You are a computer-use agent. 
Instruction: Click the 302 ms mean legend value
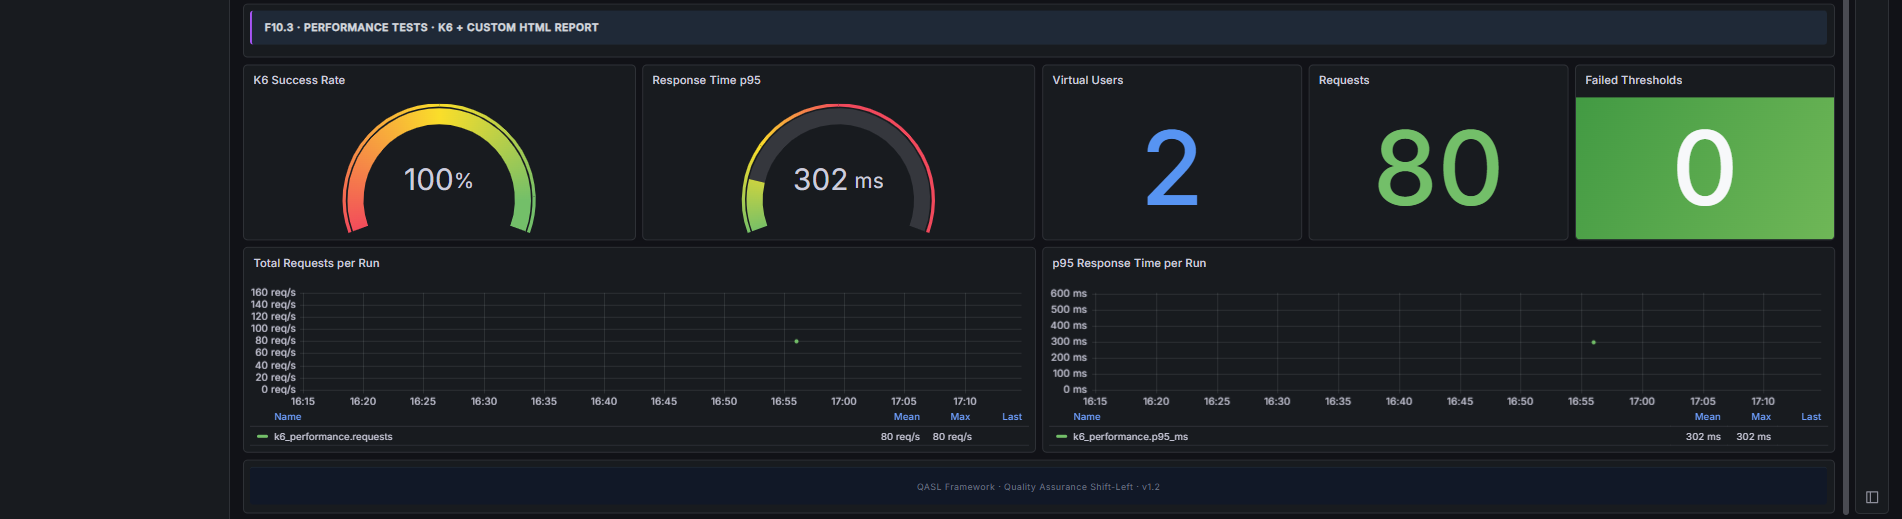tap(1703, 437)
